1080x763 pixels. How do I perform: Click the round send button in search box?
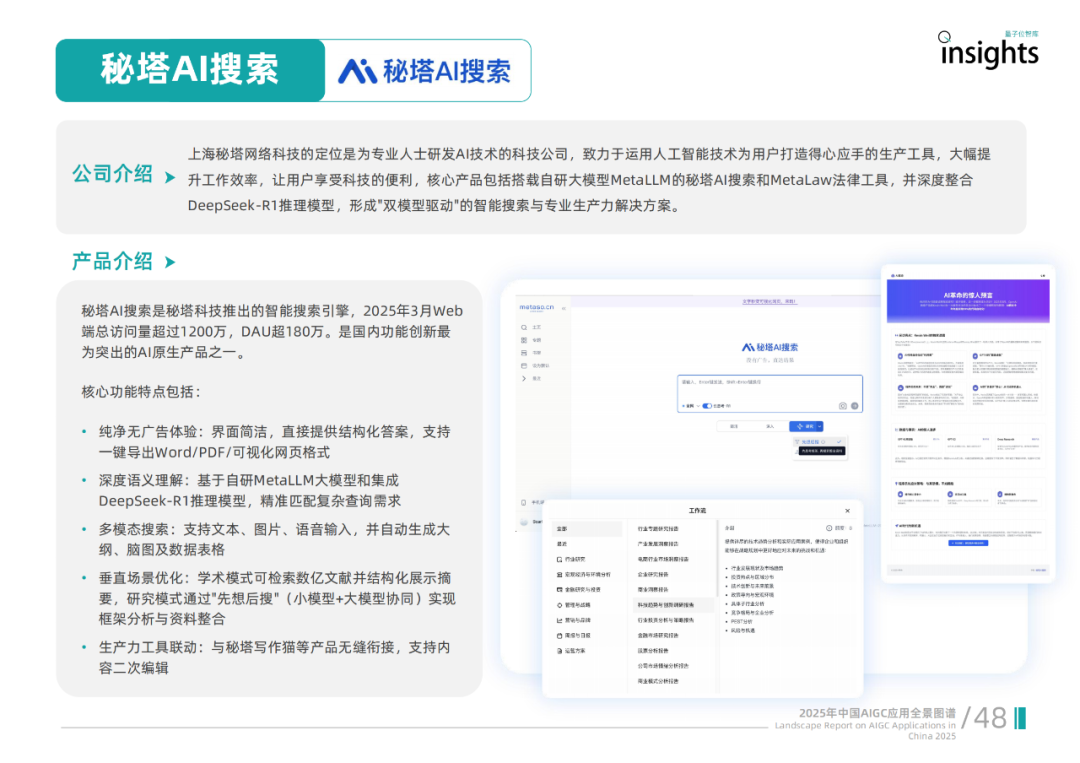[x=855, y=406]
